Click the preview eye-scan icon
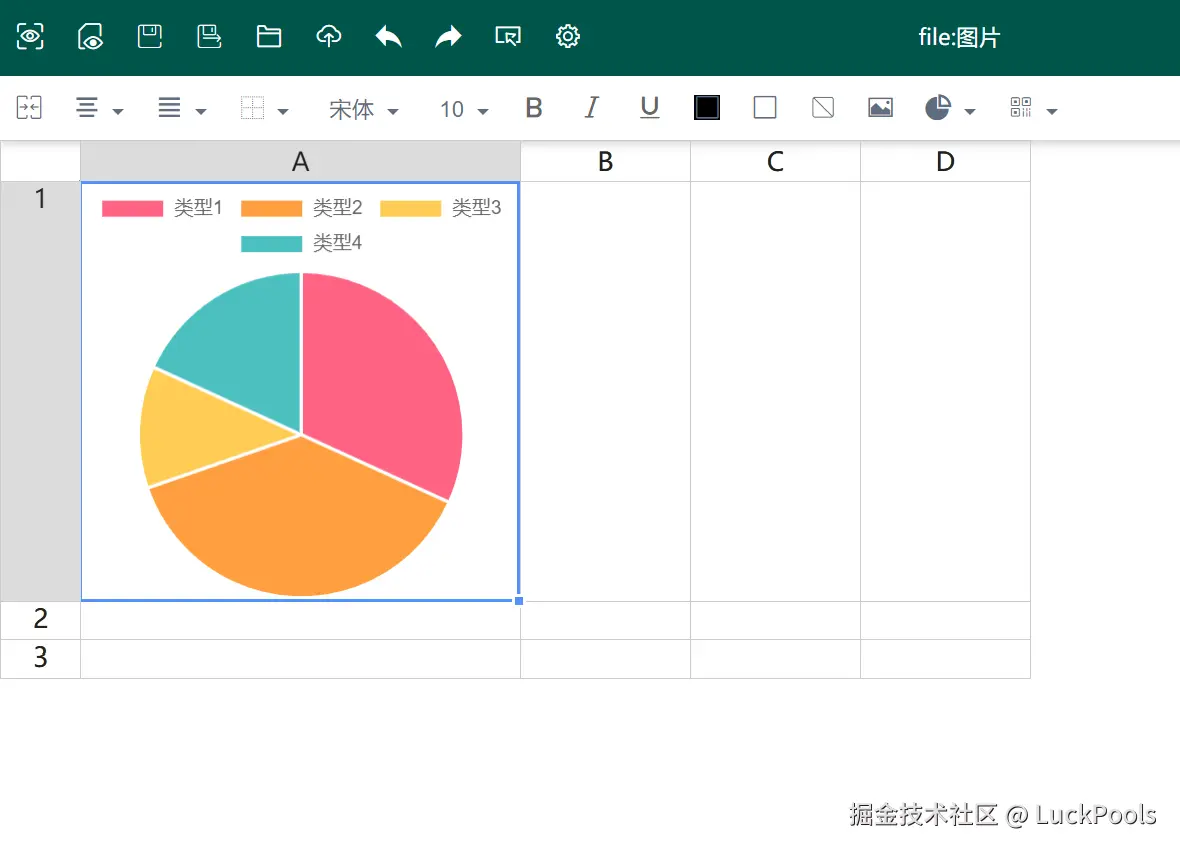Image resolution: width=1180 pixels, height=852 pixels. tap(30, 36)
